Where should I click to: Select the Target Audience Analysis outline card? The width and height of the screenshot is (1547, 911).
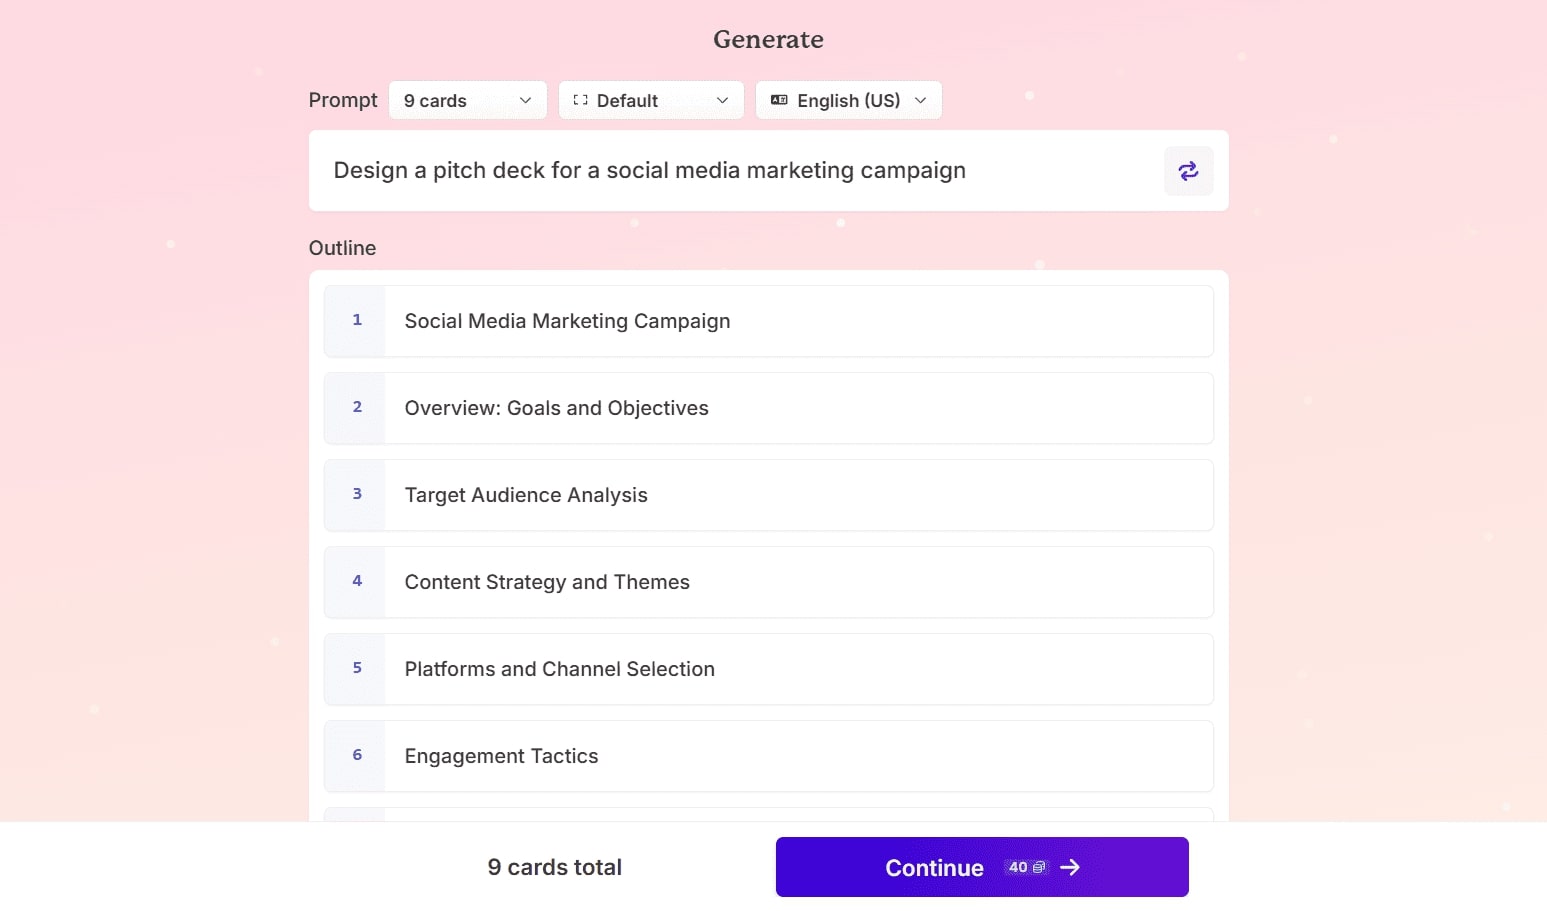(x=526, y=495)
